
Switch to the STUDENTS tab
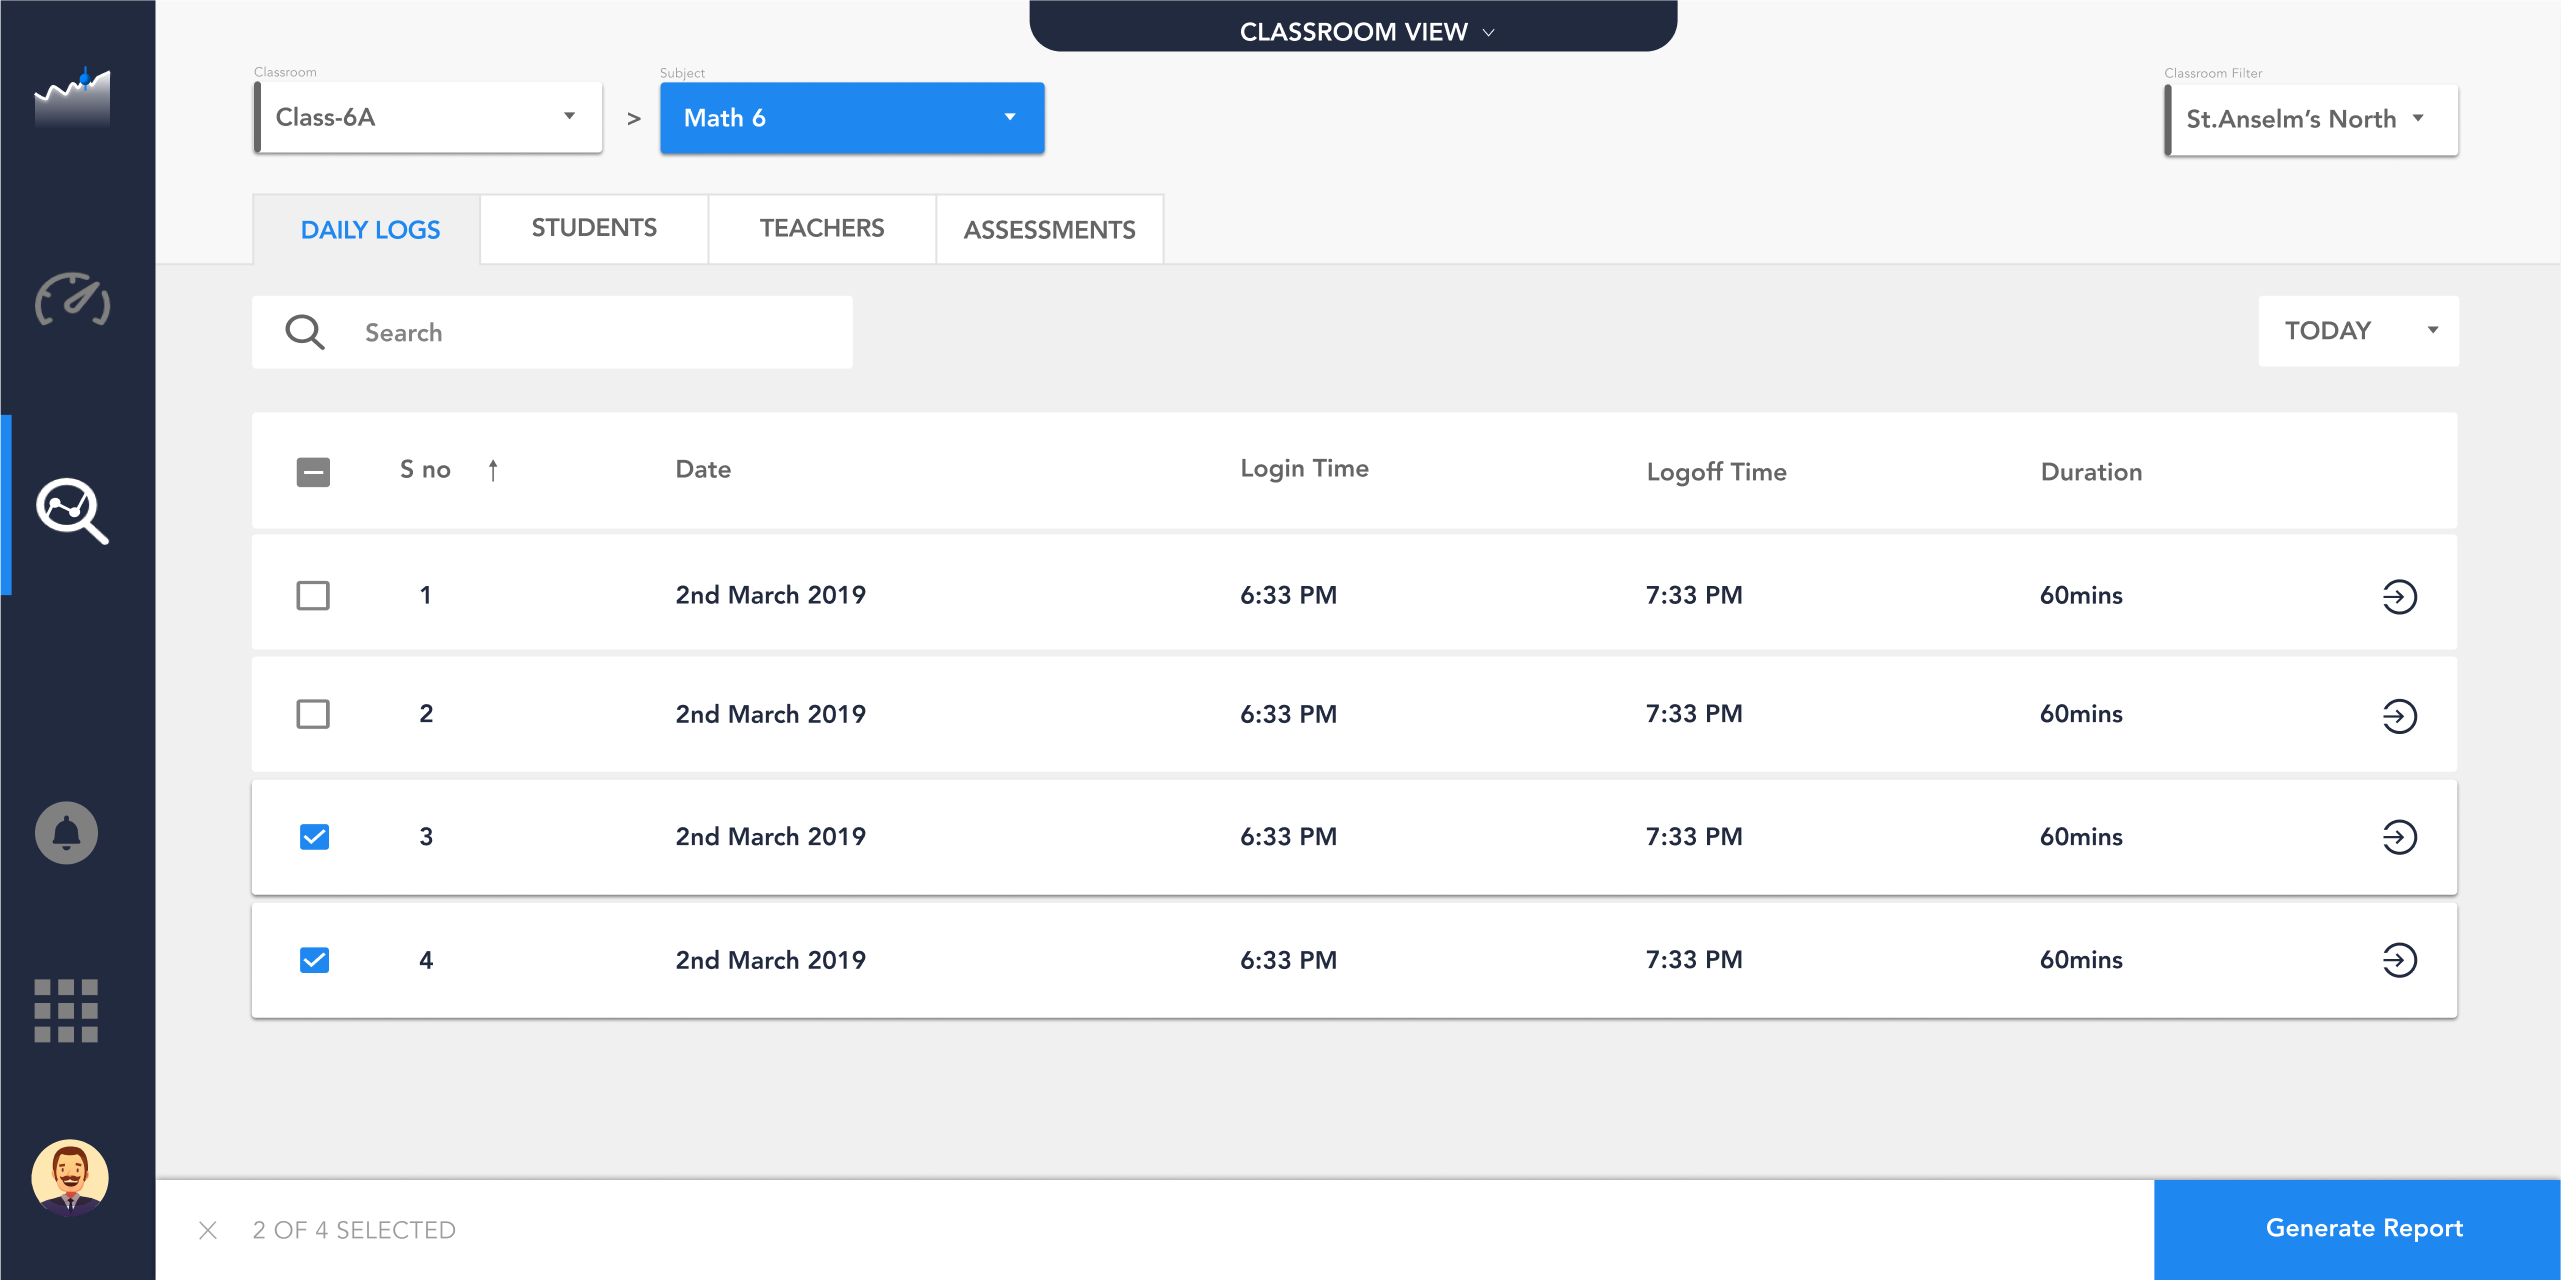(594, 229)
